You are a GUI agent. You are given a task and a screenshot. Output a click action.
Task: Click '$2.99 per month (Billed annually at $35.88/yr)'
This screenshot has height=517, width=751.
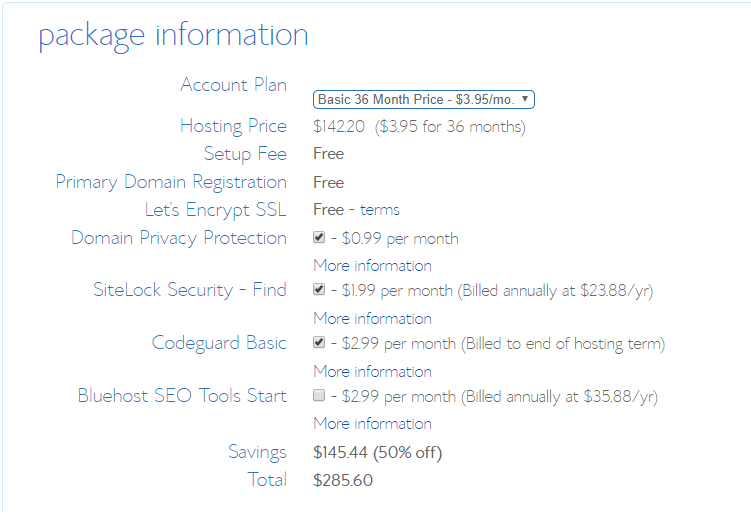click(500, 397)
